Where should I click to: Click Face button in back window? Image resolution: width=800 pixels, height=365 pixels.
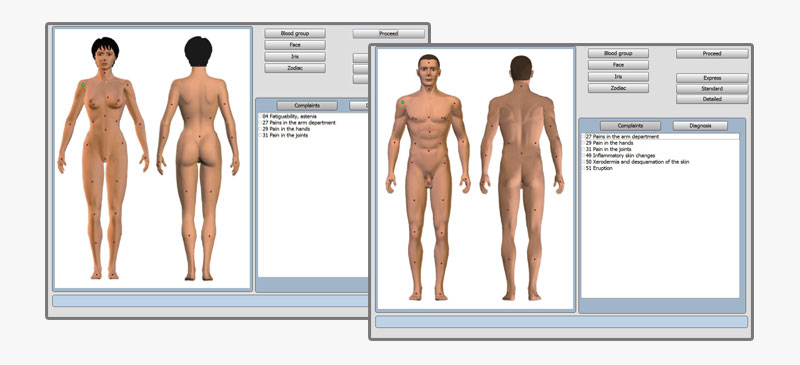click(x=295, y=45)
